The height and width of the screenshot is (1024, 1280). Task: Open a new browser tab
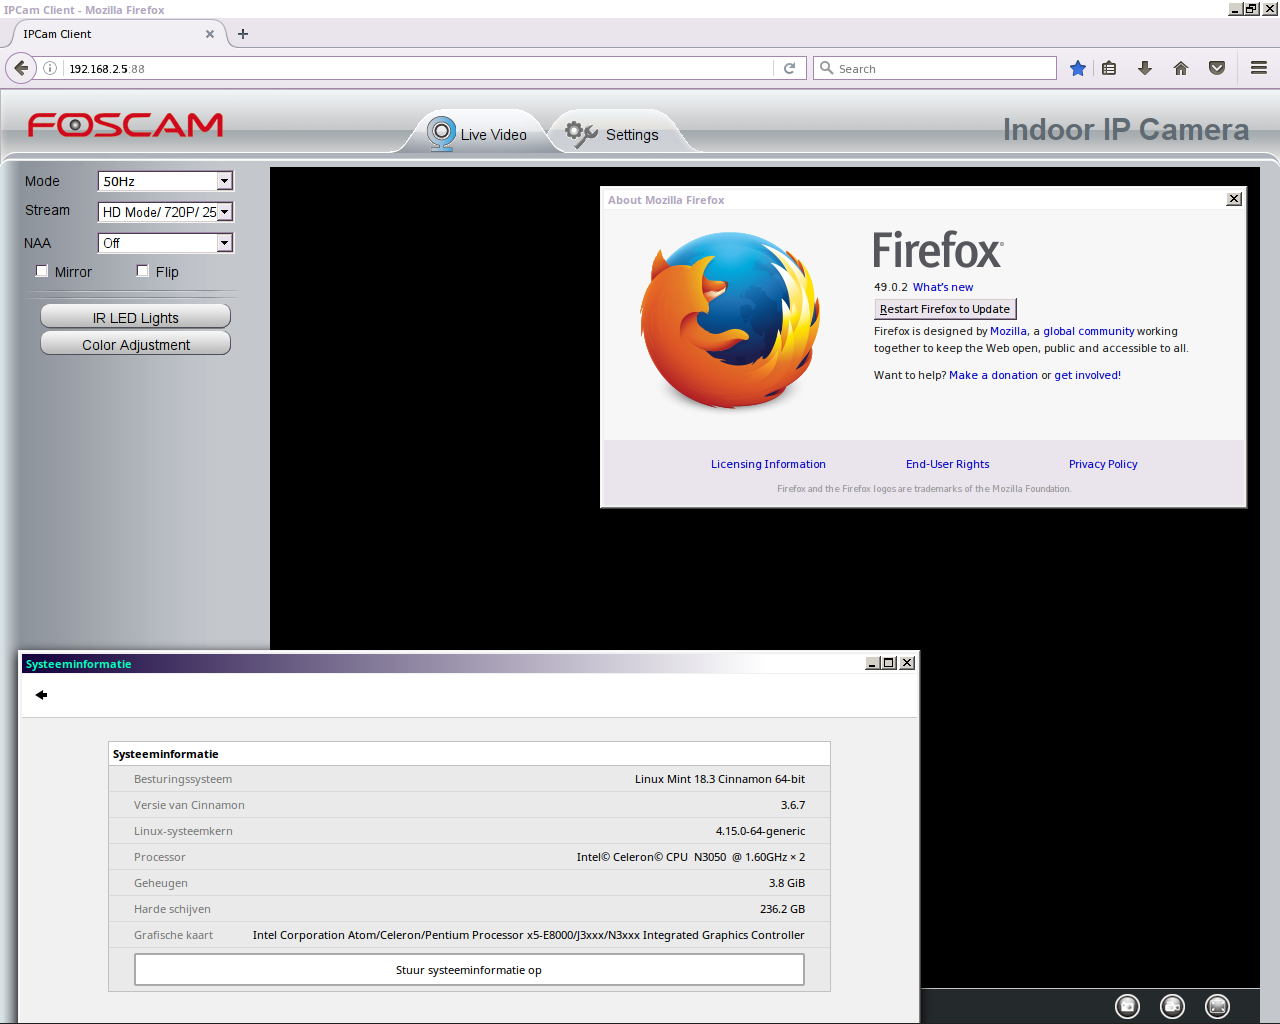coord(243,34)
